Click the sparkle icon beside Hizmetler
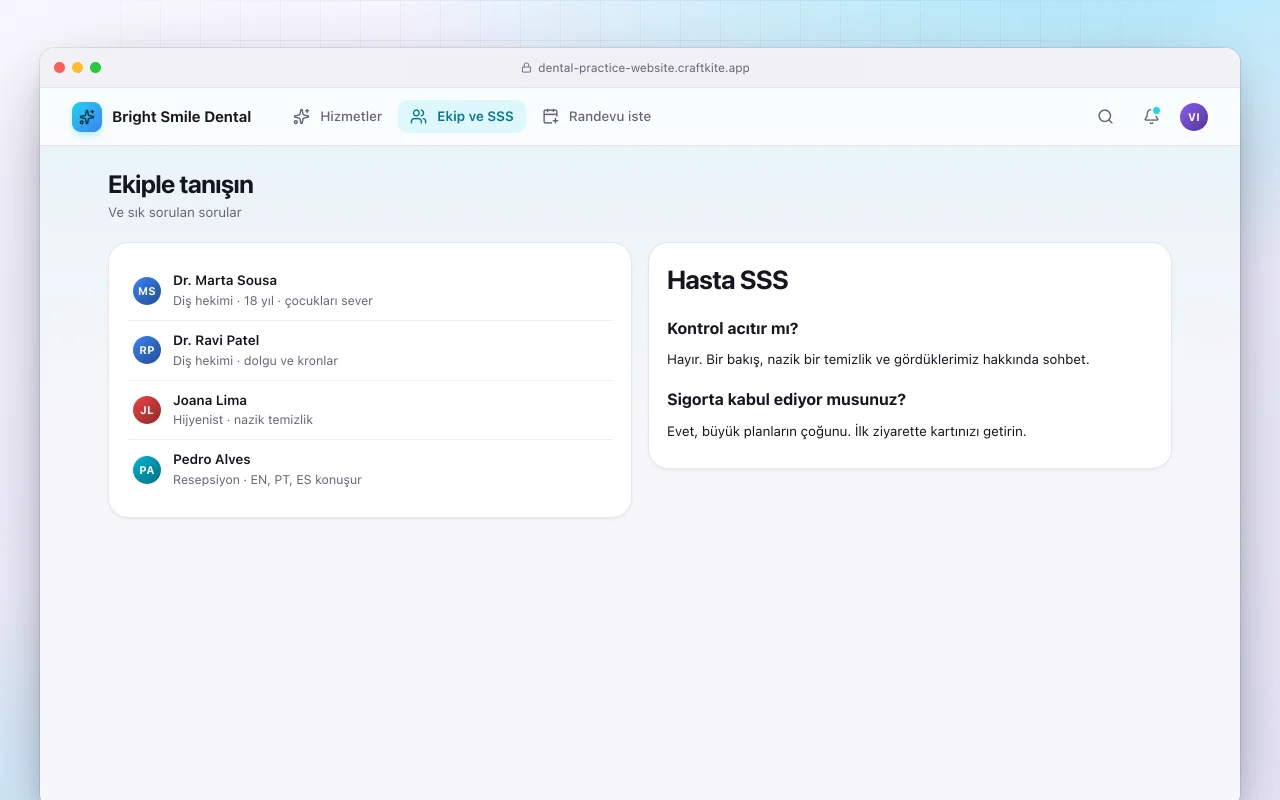This screenshot has width=1280, height=800. pyautogui.click(x=301, y=117)
